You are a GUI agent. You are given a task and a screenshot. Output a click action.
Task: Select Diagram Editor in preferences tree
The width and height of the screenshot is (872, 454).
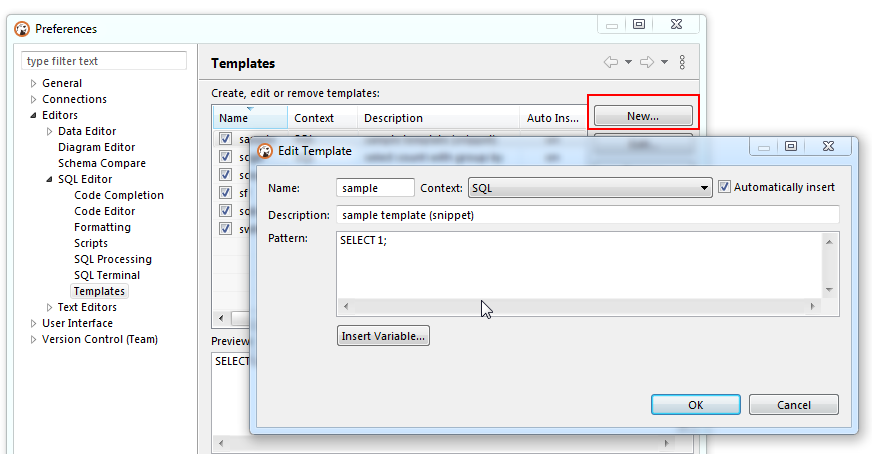[97, 147]
